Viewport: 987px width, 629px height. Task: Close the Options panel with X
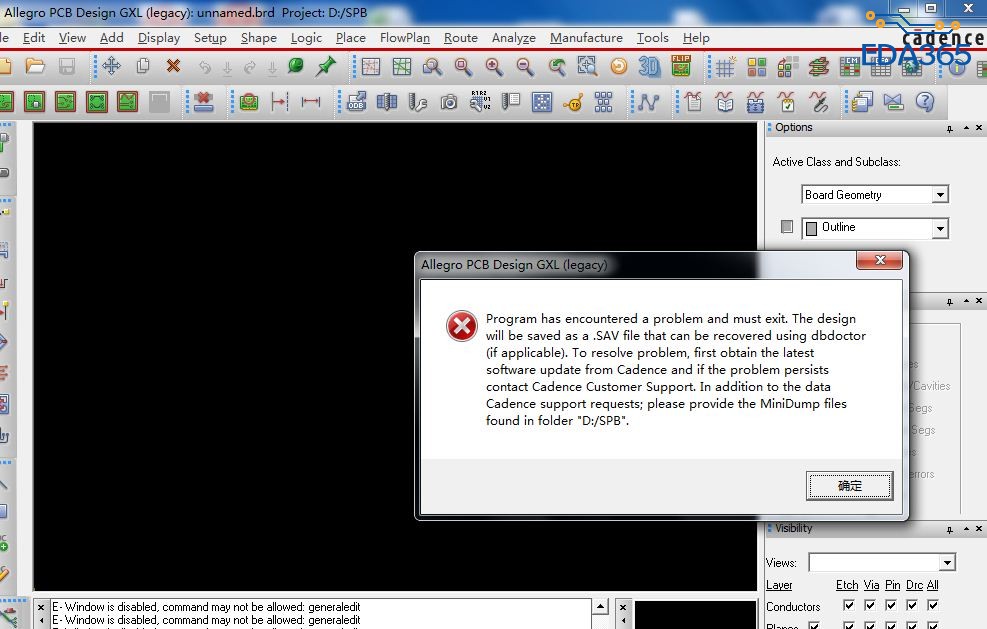pos(979,128)
